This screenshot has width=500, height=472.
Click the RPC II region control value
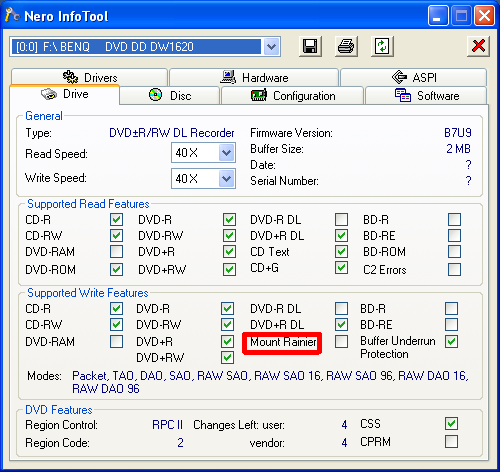coord(167,425)
